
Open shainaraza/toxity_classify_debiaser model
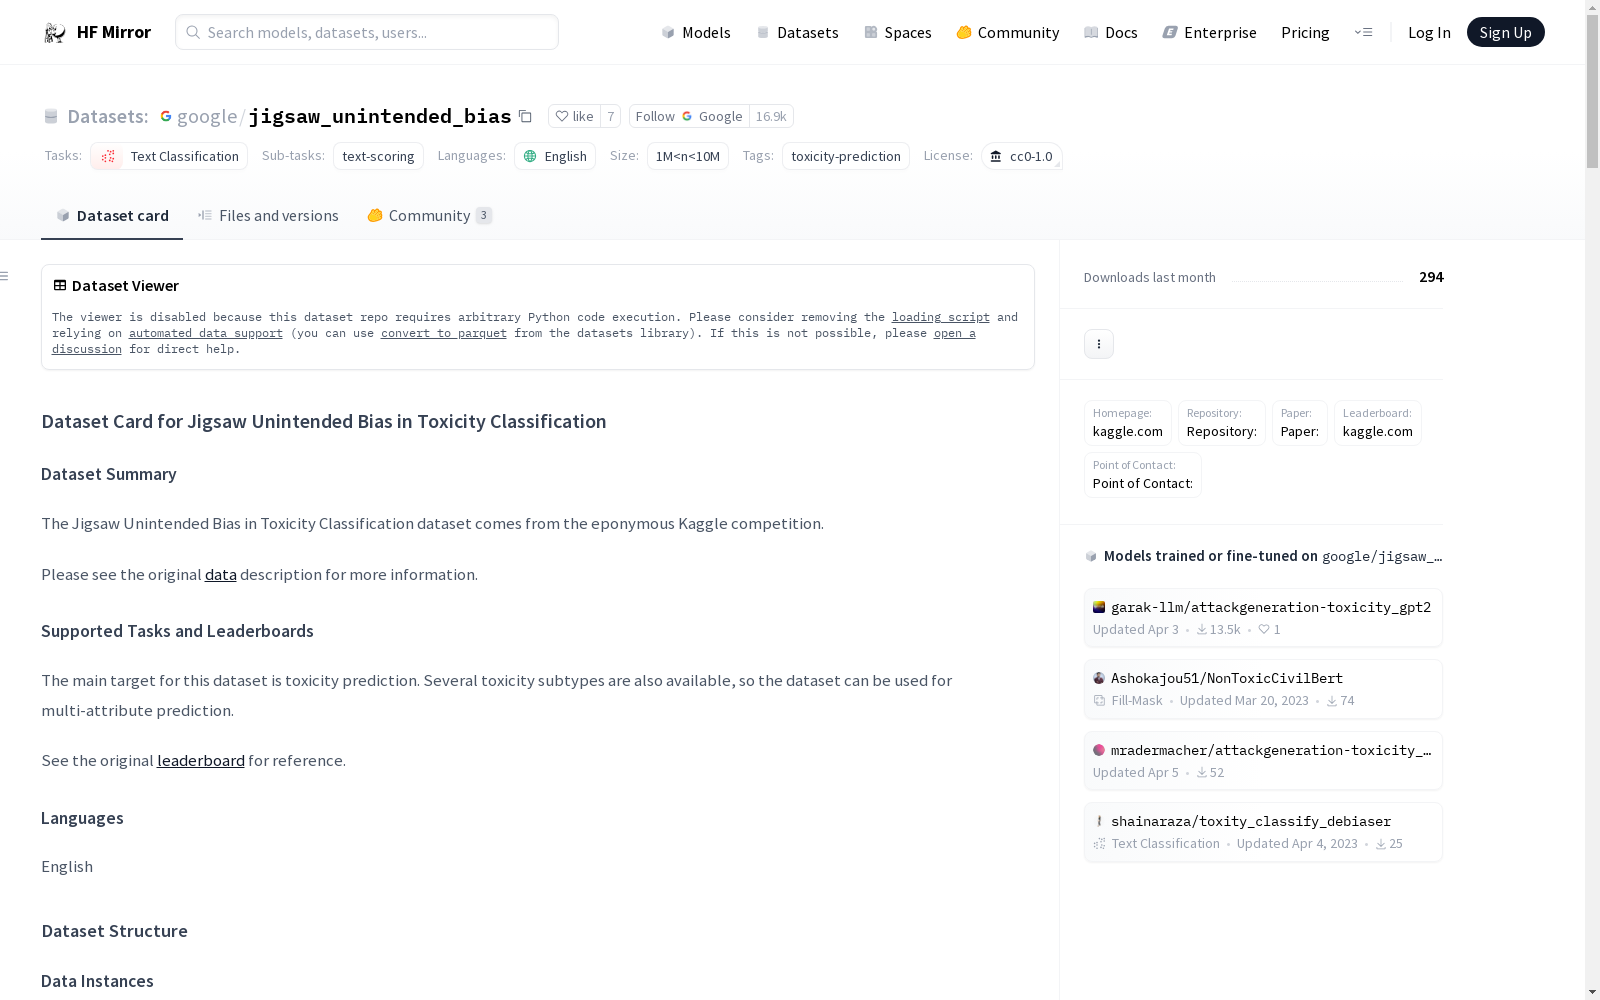[1263, 832]
